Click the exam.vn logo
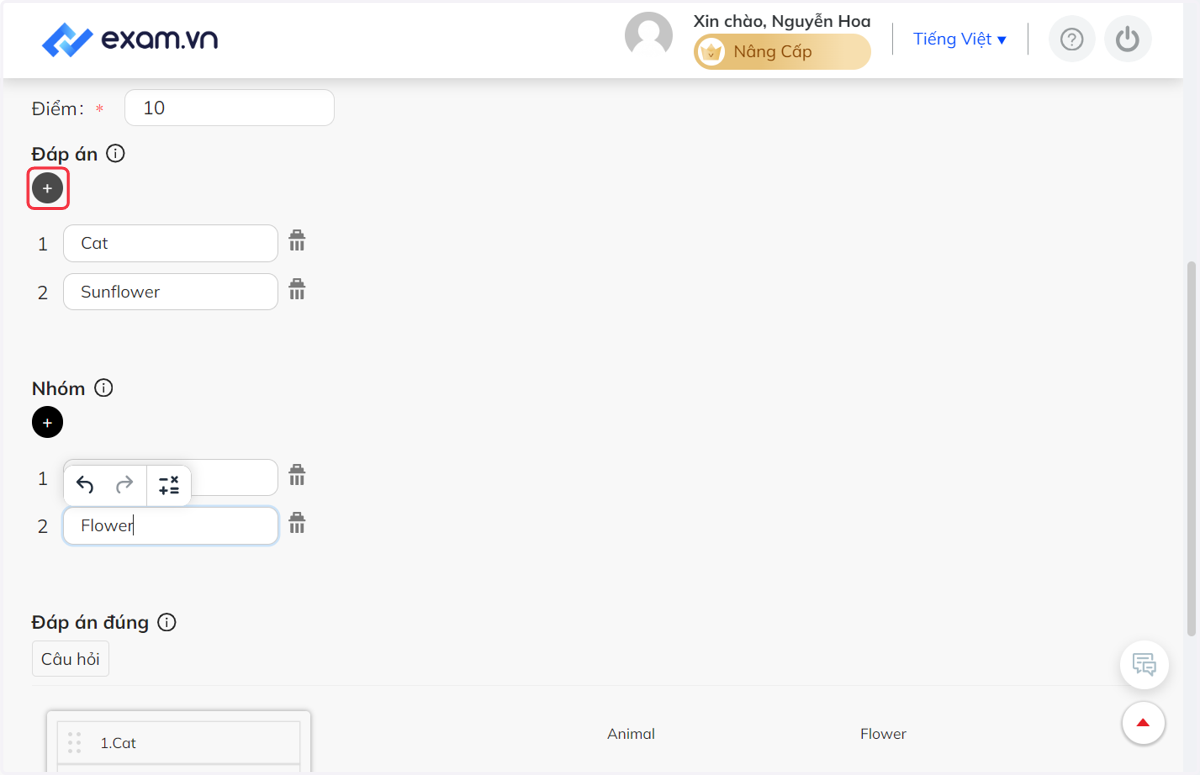 tap(129, 39)
